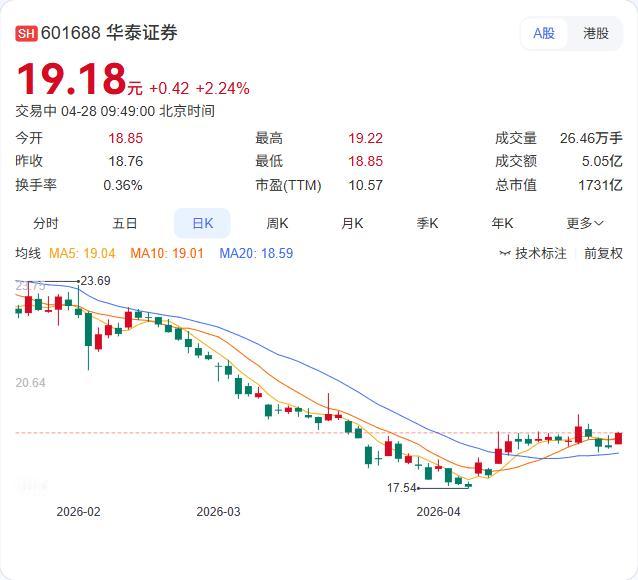Click the +2.24% change percentage
Viewport: 638px width, 580px height.
223,89
